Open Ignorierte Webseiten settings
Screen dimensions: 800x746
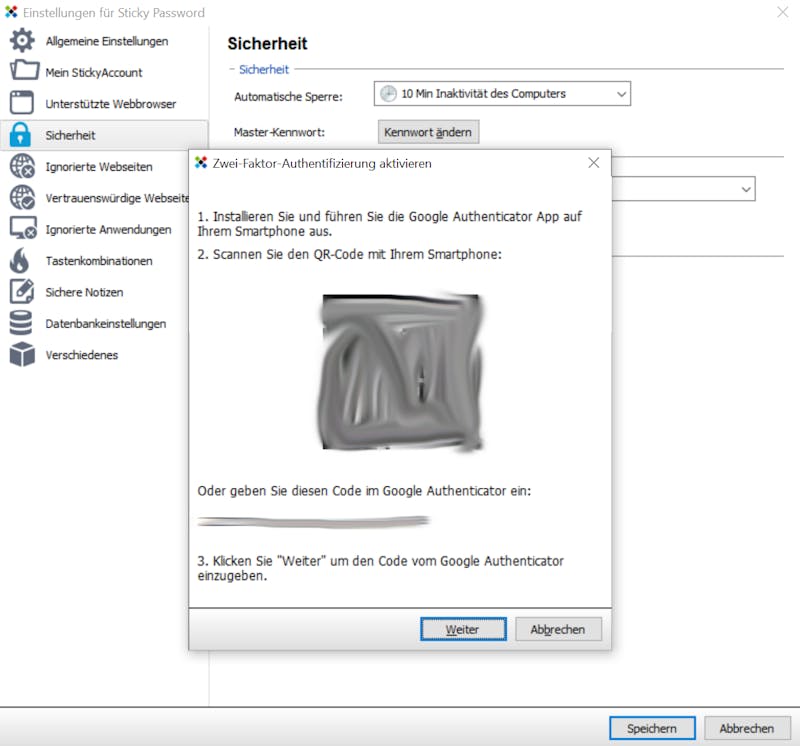tap(99, 167)
